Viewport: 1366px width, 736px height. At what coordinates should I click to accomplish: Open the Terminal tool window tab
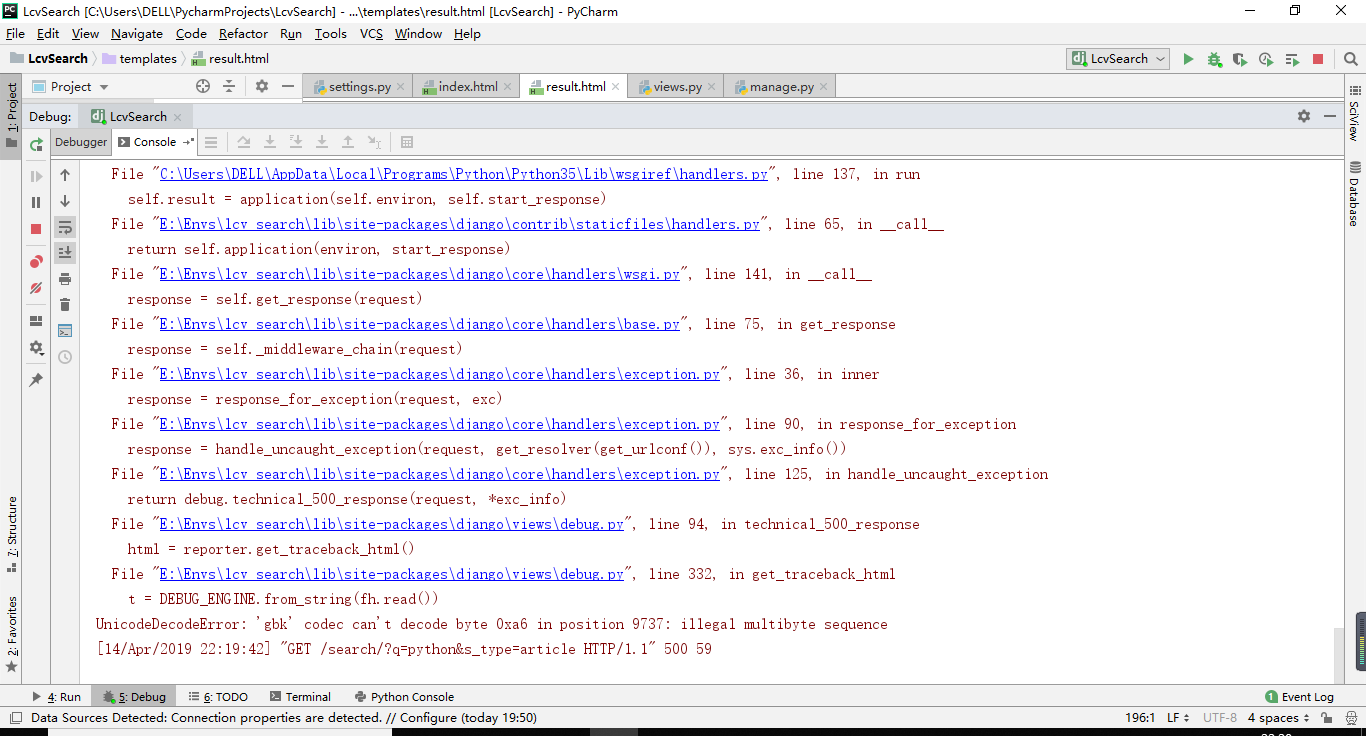(299, 697)
